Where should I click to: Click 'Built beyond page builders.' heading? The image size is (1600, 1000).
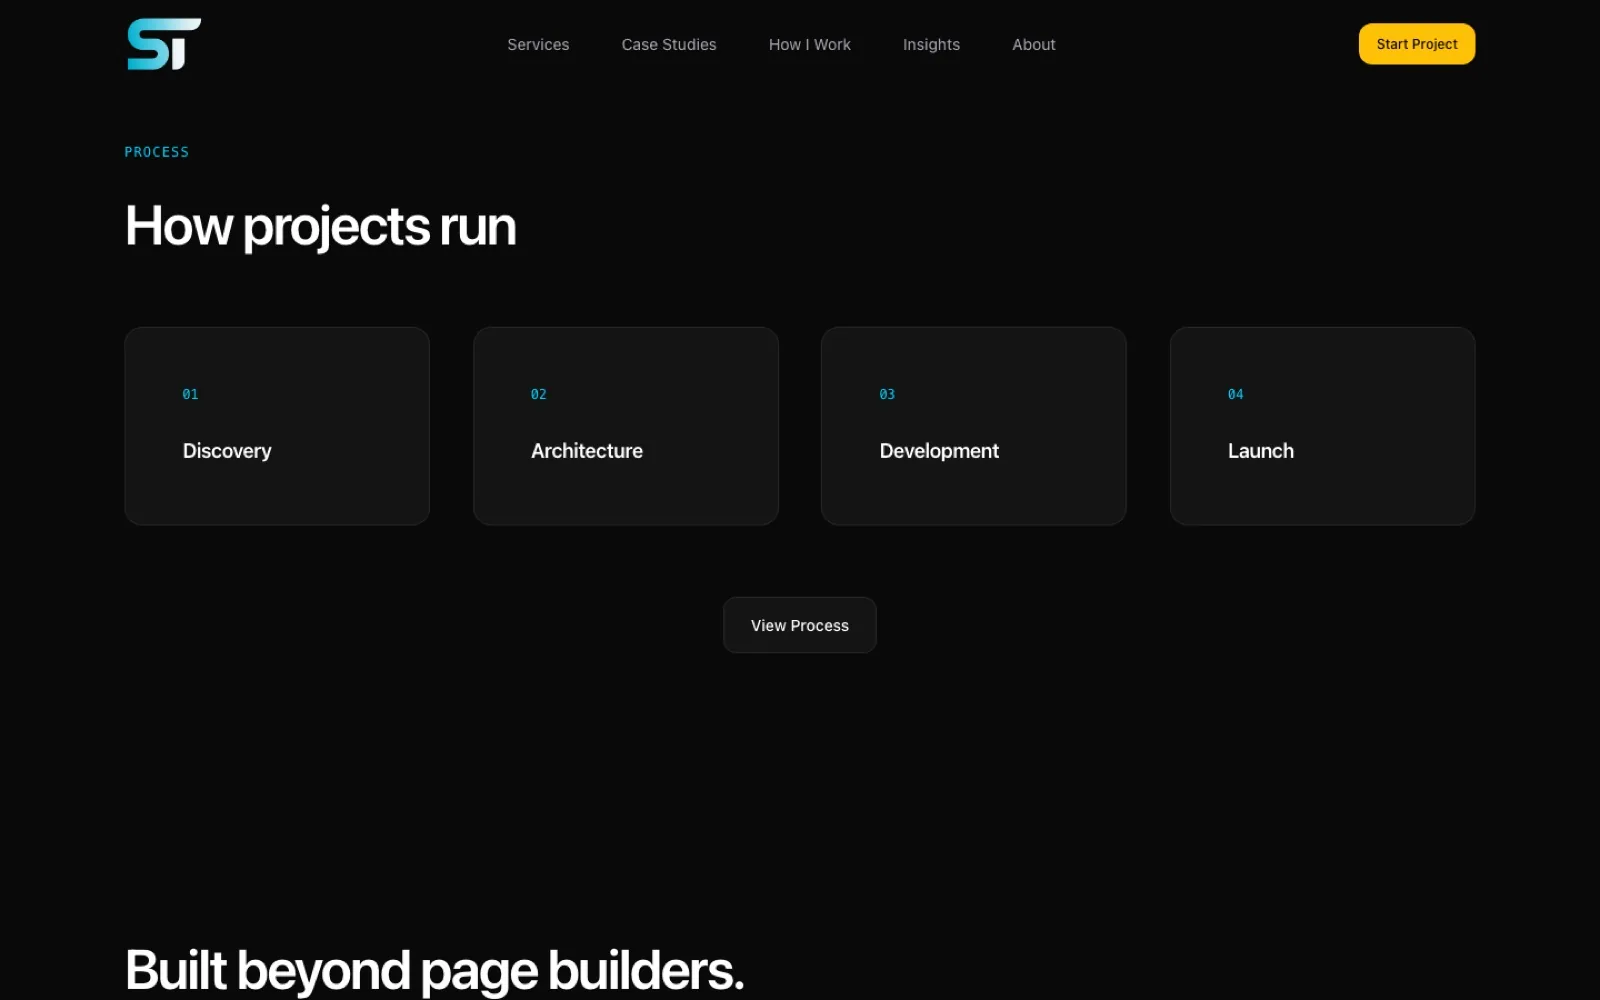pyautogui.click(x=435, y=971)
